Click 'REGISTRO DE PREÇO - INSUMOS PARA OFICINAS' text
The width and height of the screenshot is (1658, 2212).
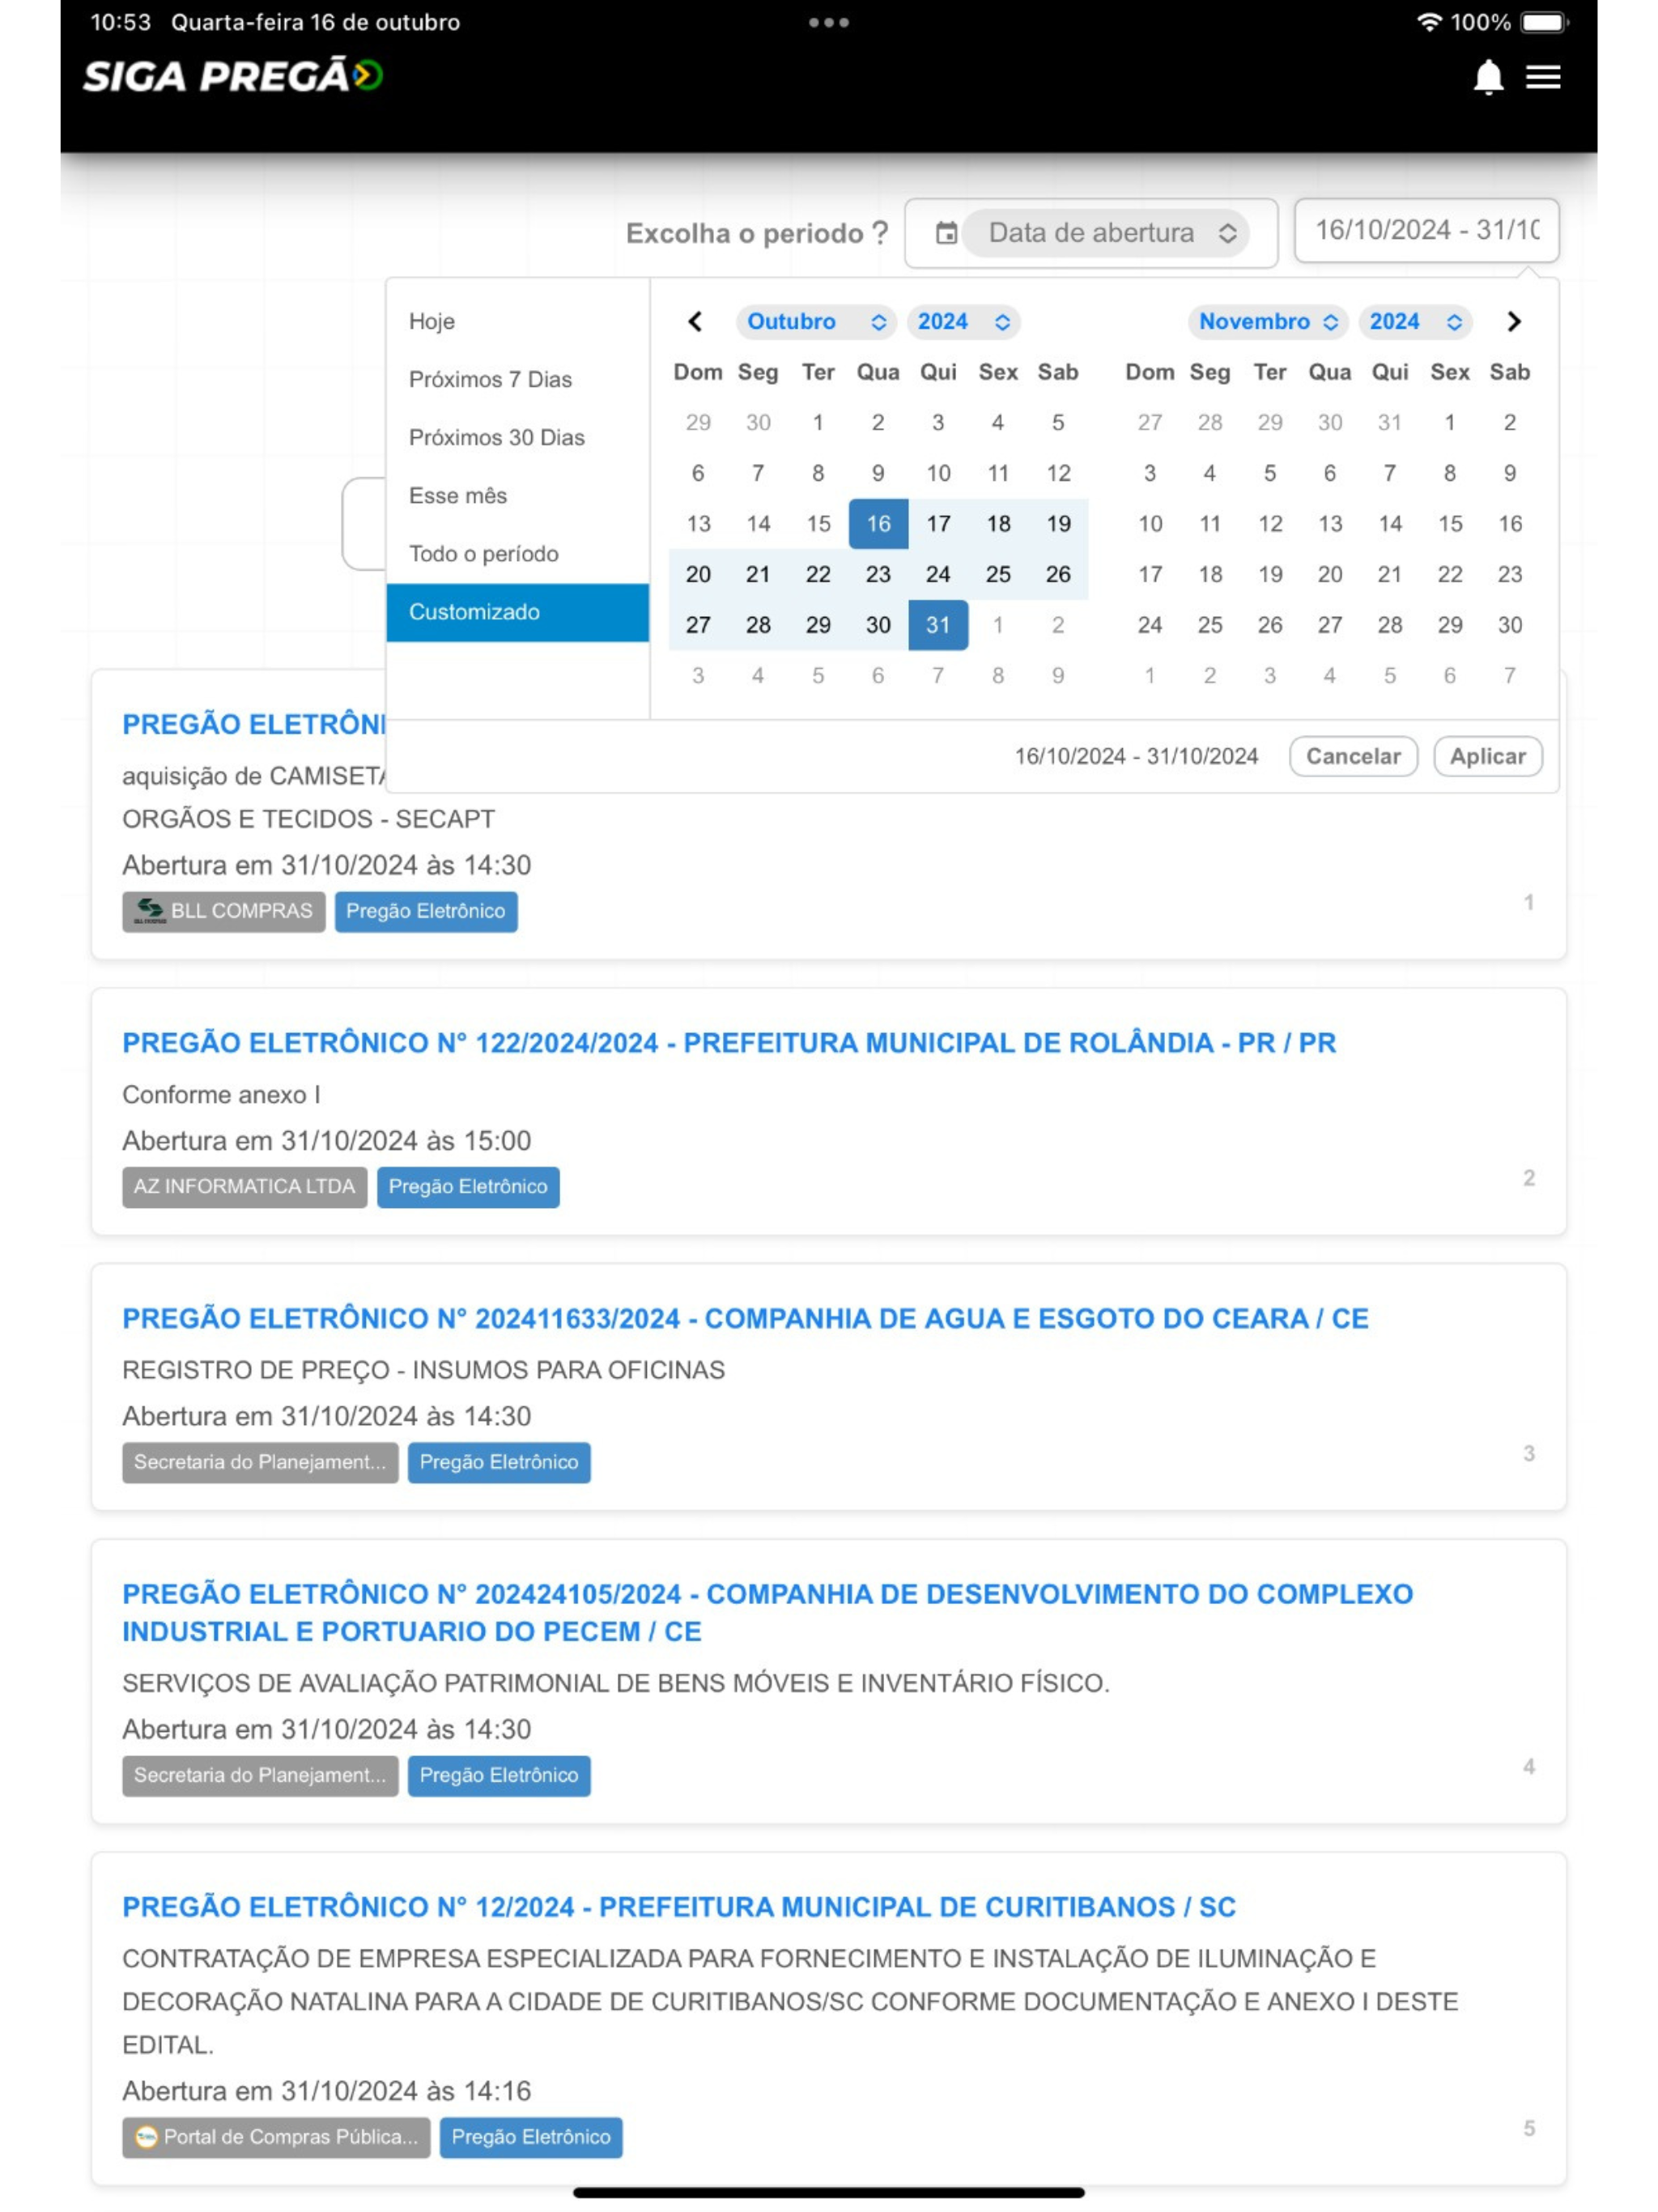pos(423,1370)
